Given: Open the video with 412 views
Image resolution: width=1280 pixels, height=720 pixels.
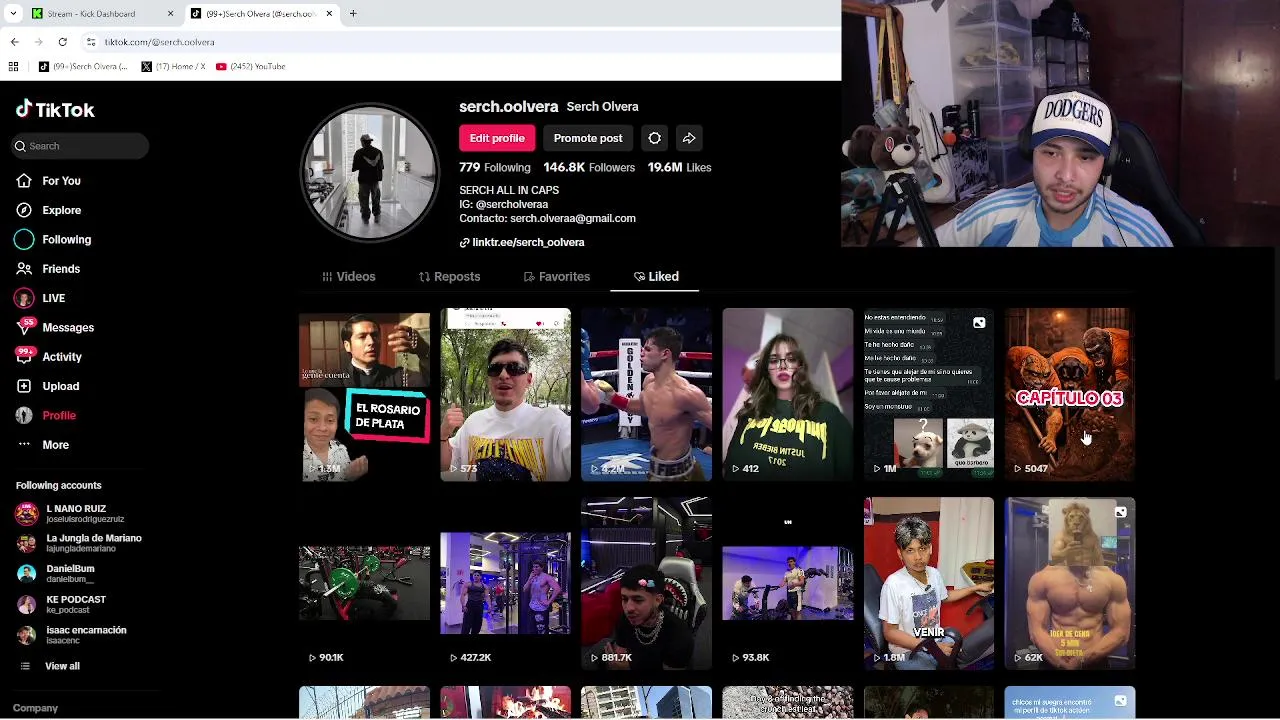Looking at the screenshot, I should coord(788,395).
